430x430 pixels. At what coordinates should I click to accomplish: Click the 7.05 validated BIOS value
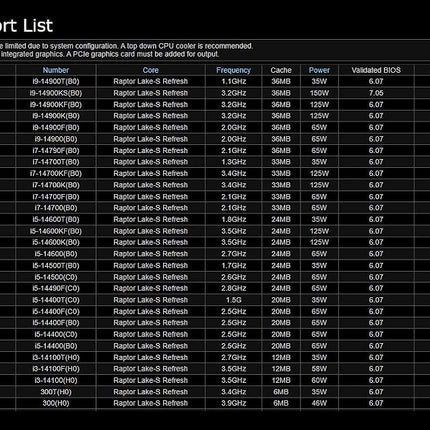pyautogui.click(x=376, y=93)
